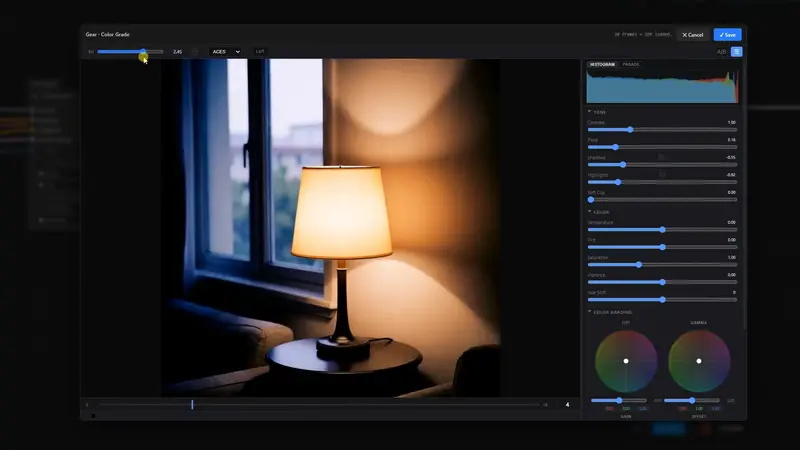Click the Pivot value 0.18
The image size is (800, 450).
pos(731,140)
